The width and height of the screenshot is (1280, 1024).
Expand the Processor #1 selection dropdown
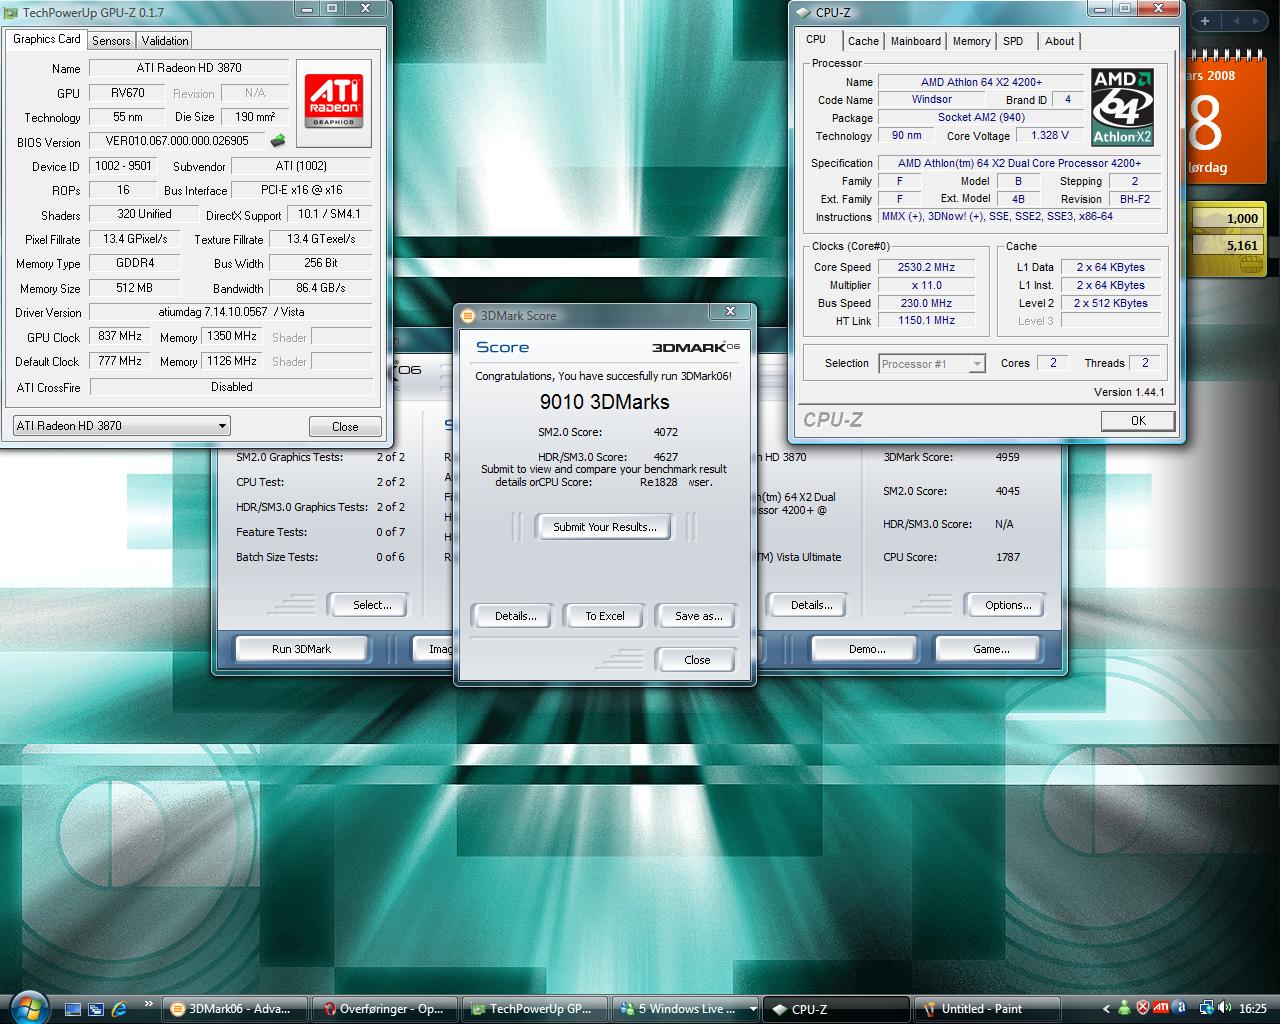click(x=977, y=364)
